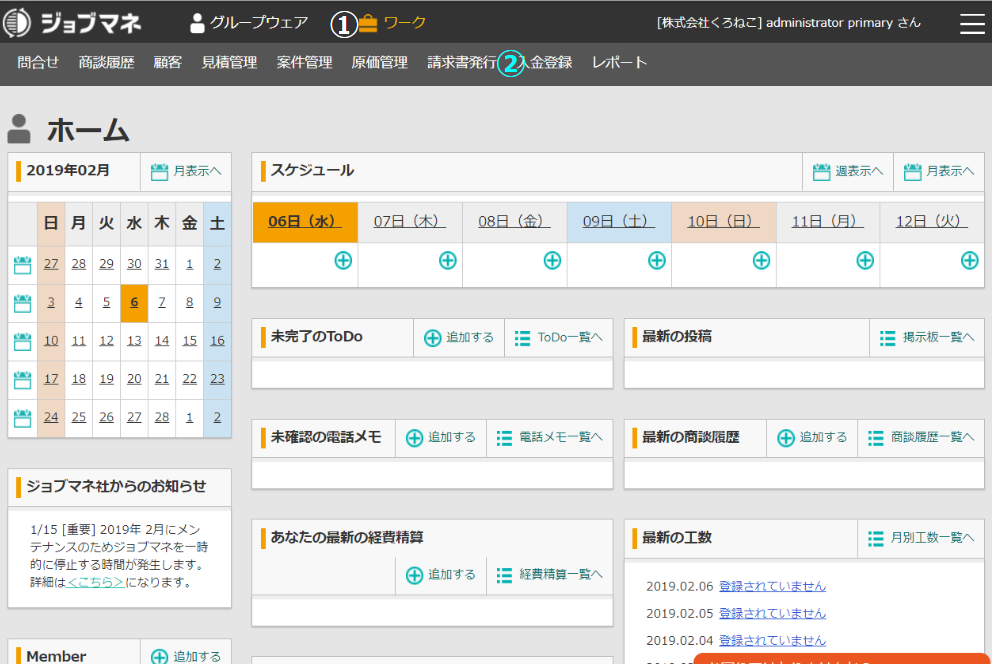The image size is (992, 664).
Task: Follow the <こちら> link in the notice
Action: click(95, 582)
